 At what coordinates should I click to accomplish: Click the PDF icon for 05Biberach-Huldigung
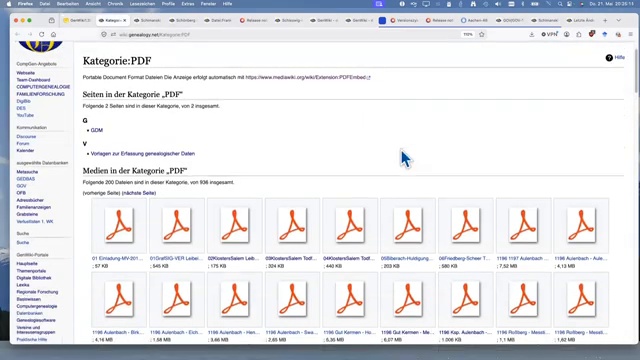coord(408,225)
